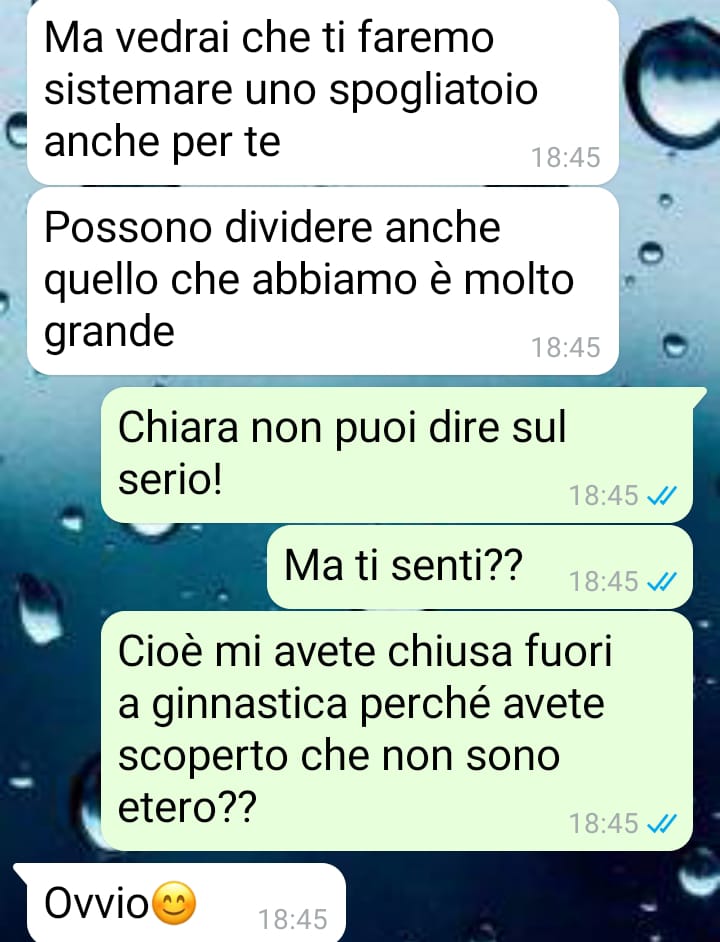Select the 'Possono dividere anche' message bubble
The image size is (720, 942).
pyautogui.click(x=323, y=281)
